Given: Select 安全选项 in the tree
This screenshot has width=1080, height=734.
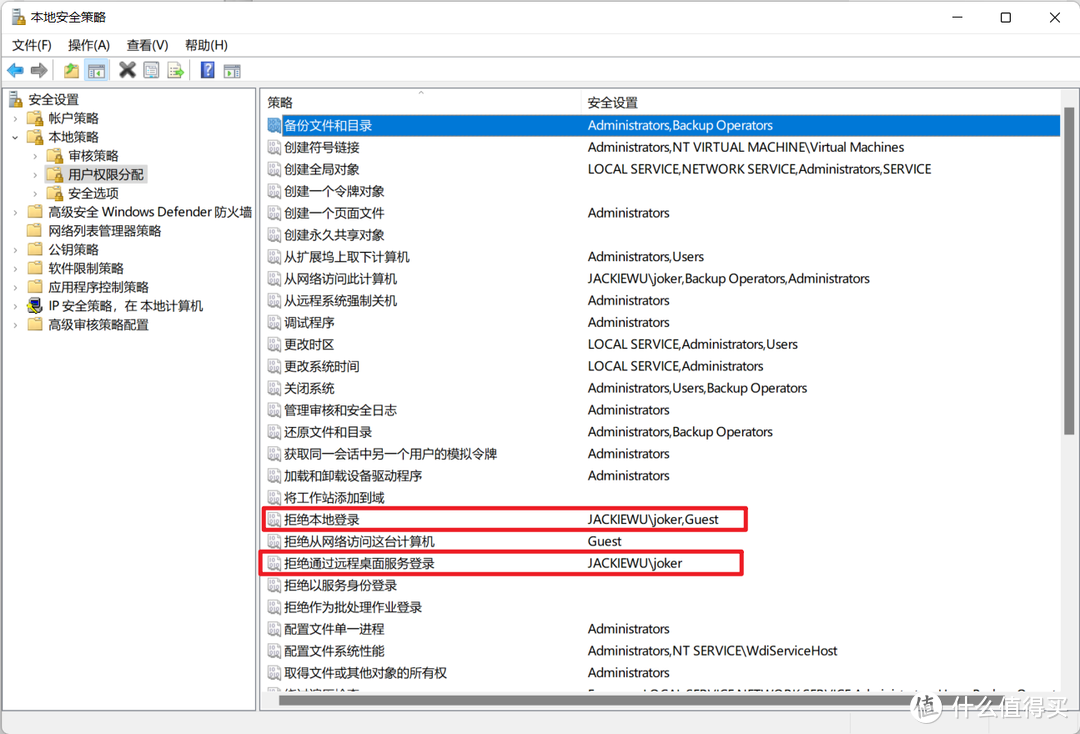Looking at the screenshot, I should coord(93,193).
